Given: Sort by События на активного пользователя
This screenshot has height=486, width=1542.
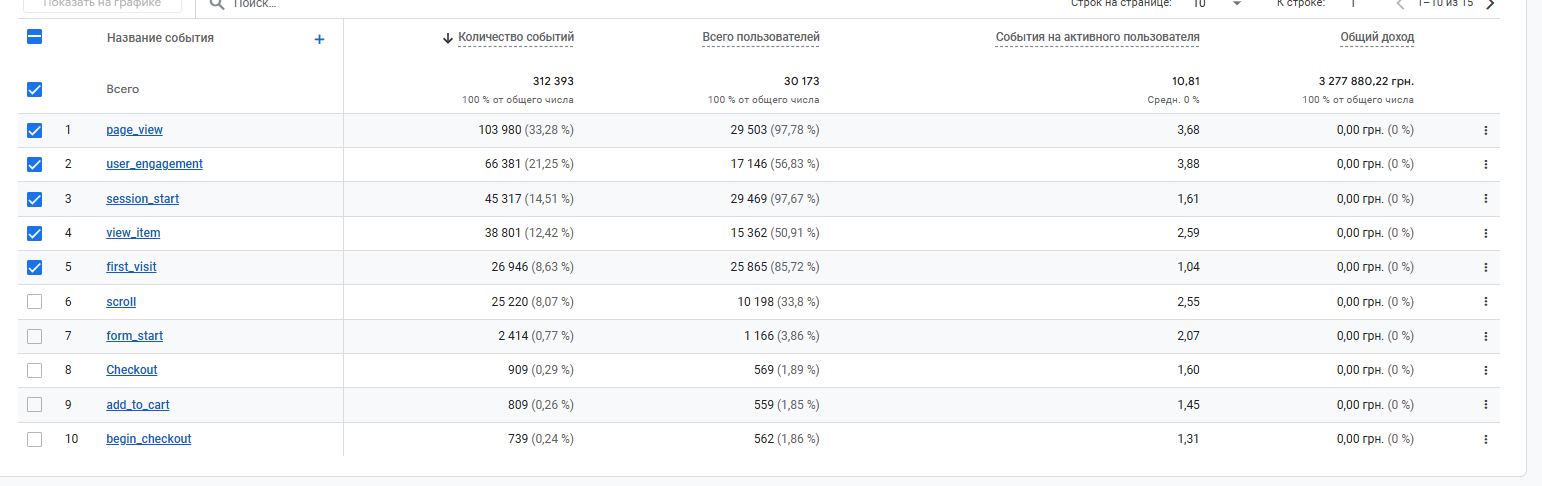Looking at the screenshot, I should pos(1097,38).
